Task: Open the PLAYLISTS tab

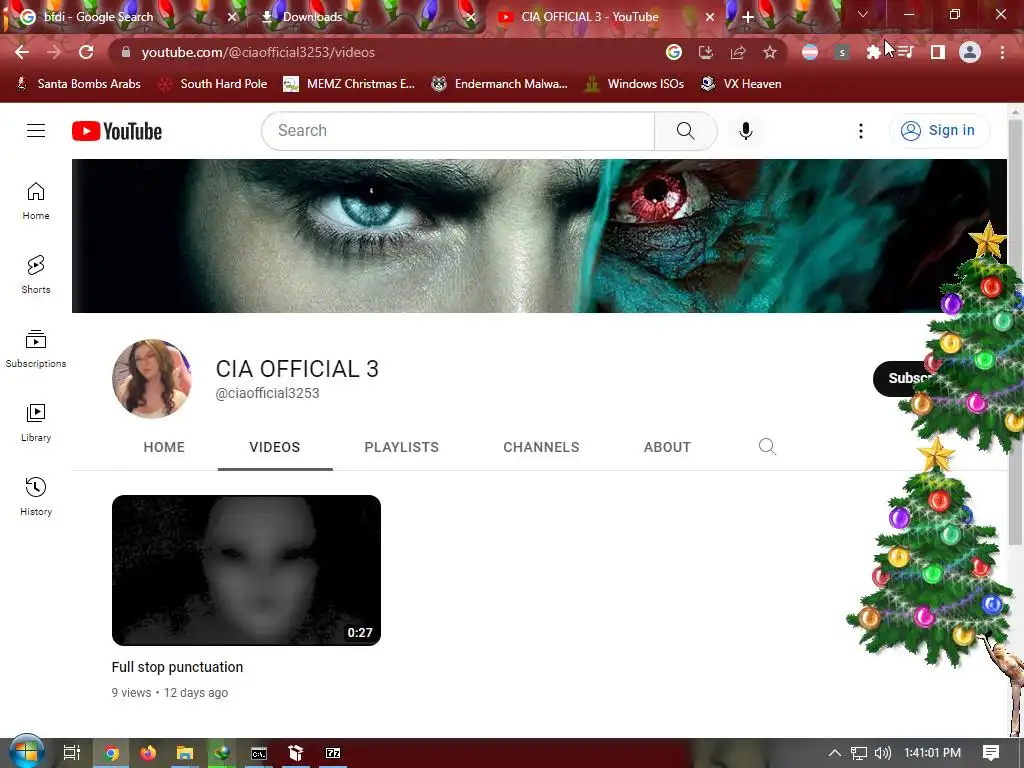Action: [x=402, y=447]
